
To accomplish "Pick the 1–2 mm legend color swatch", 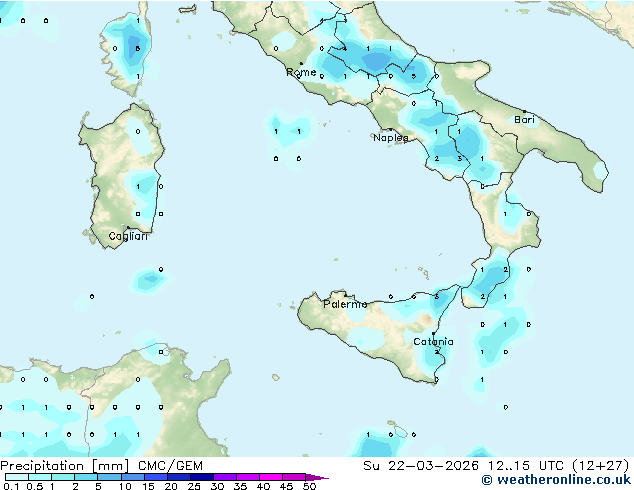I will [63, 477].
